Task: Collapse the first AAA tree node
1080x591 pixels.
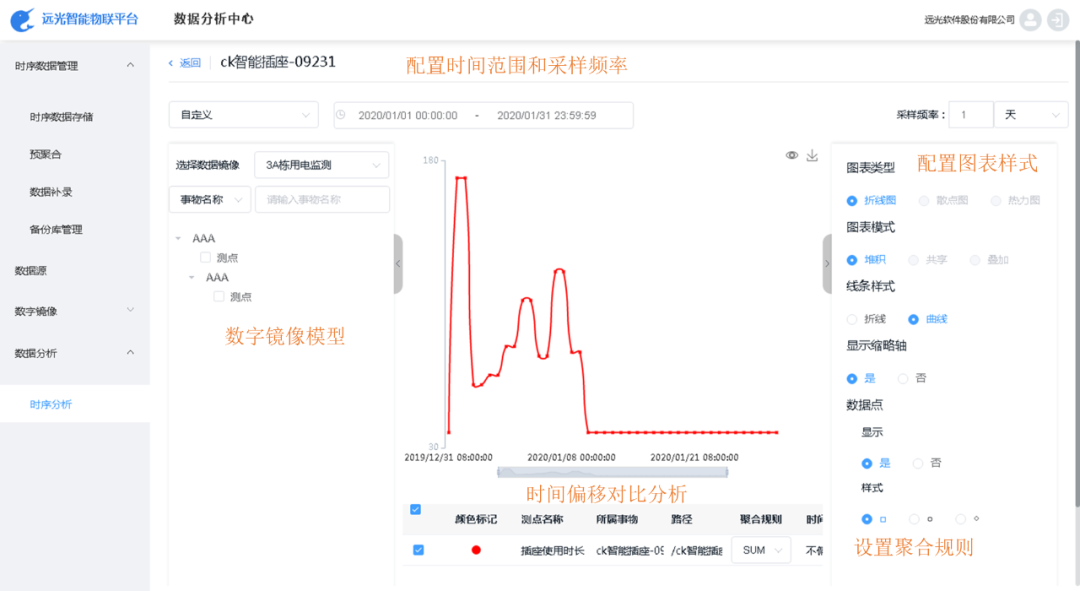Action: (x=177, y=238)
